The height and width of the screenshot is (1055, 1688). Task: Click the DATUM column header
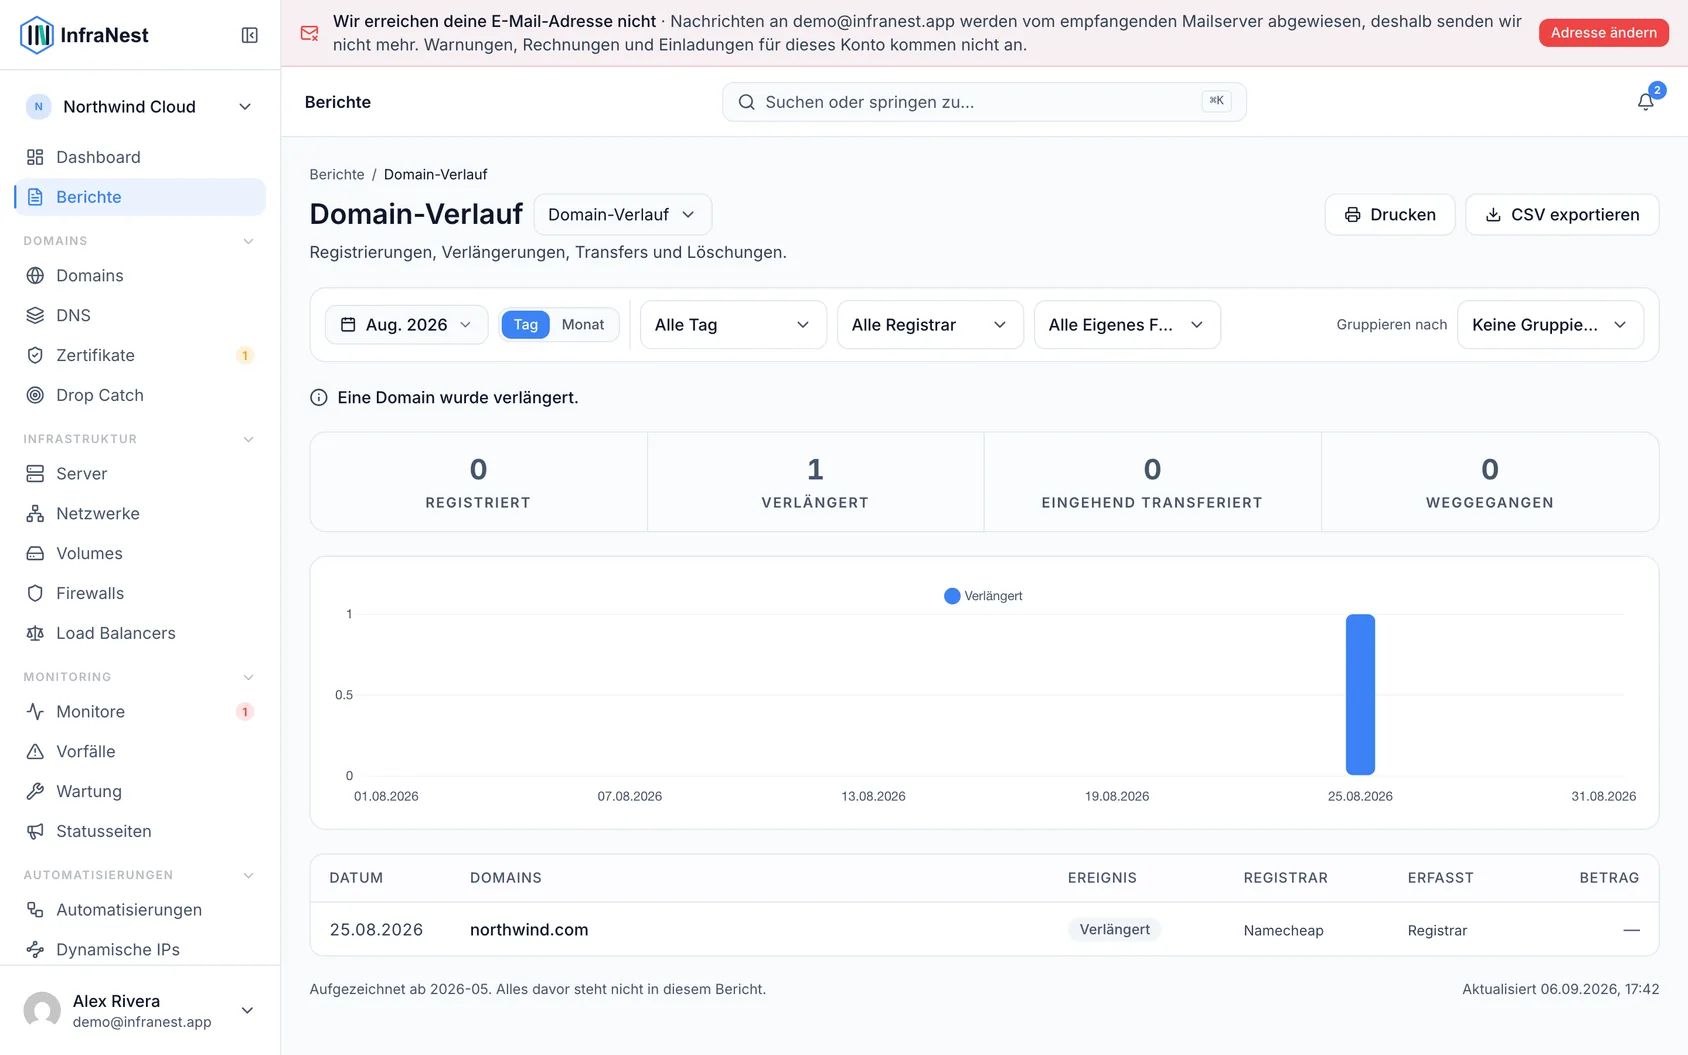356,877
